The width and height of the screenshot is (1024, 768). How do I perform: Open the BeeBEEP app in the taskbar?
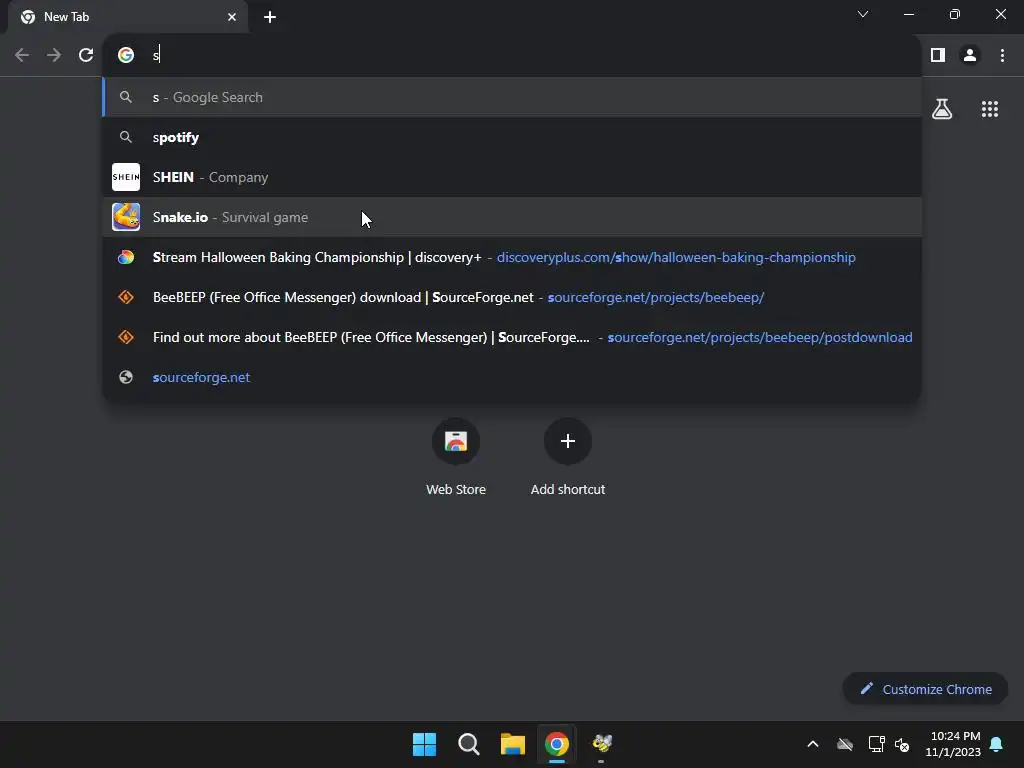click(601, 744)
